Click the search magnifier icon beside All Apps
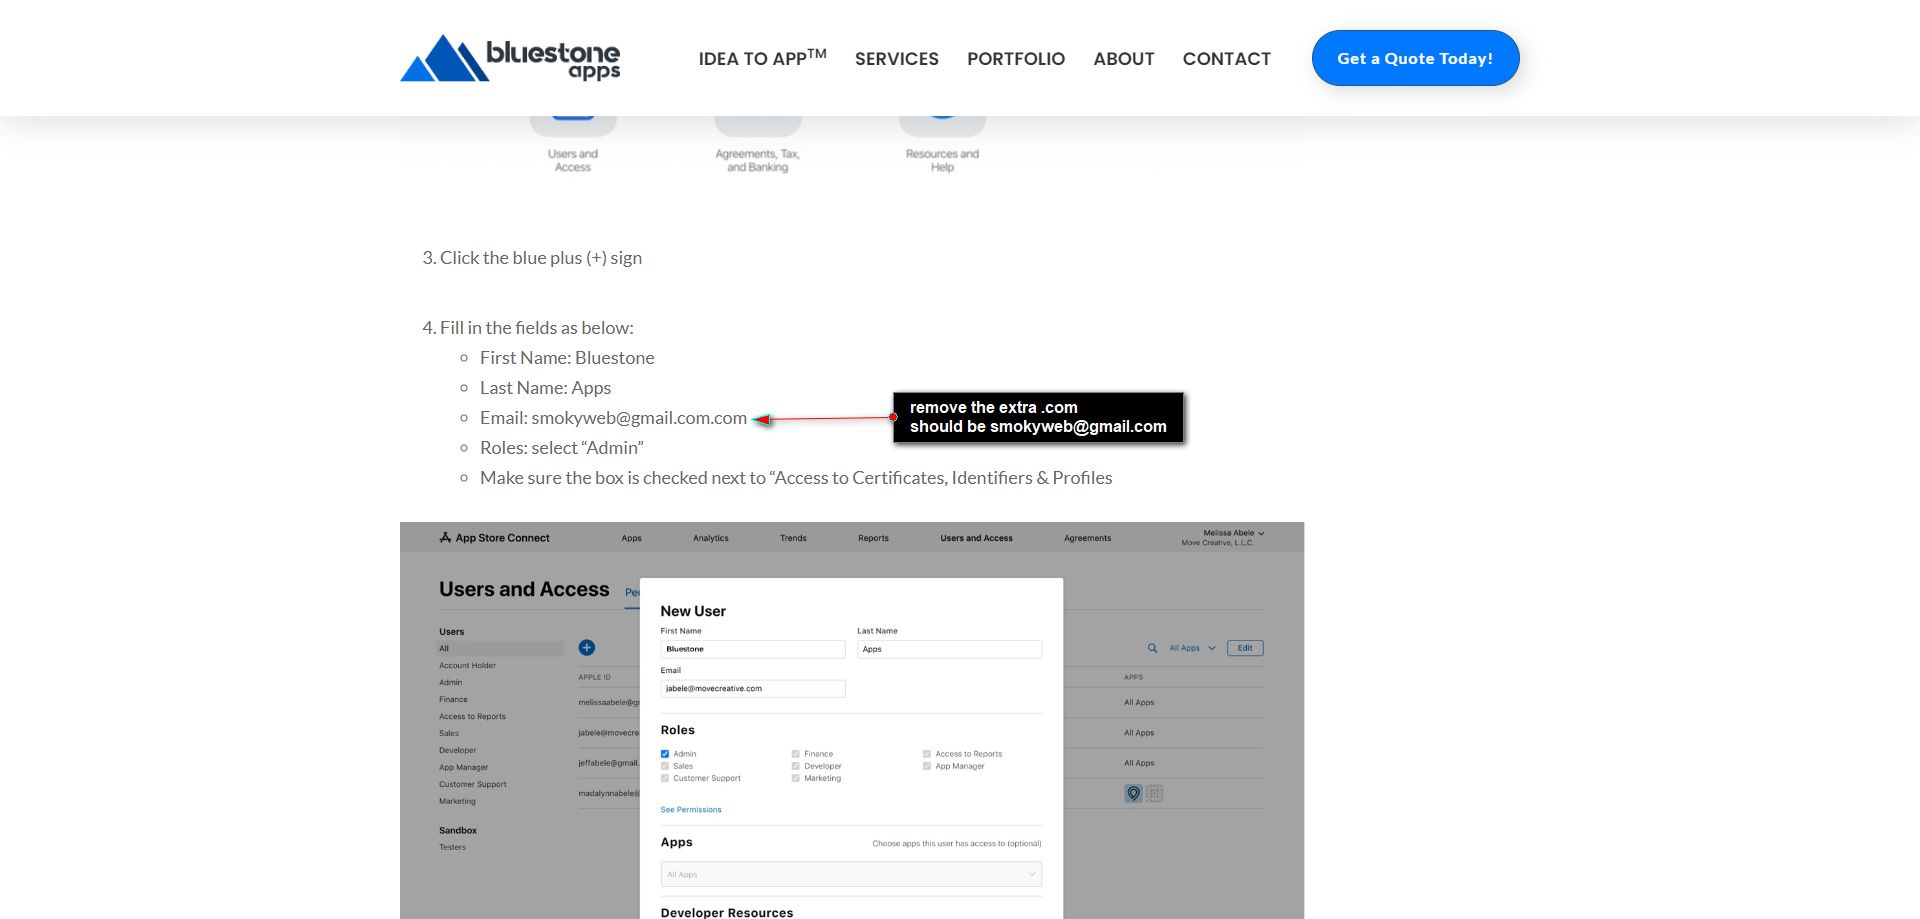This screenshot has width=1920, height=919. (x=1152, y=648)
